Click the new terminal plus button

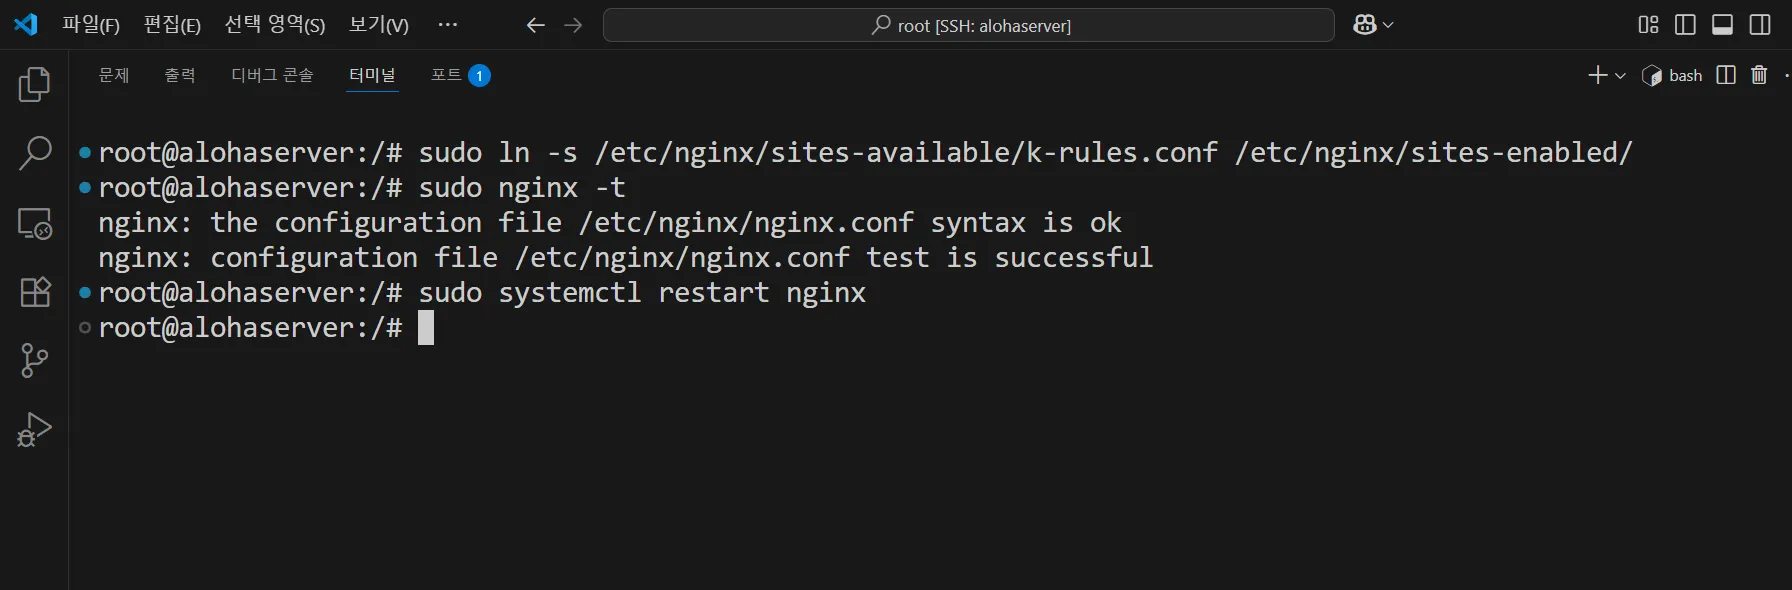click(1598, 75)
